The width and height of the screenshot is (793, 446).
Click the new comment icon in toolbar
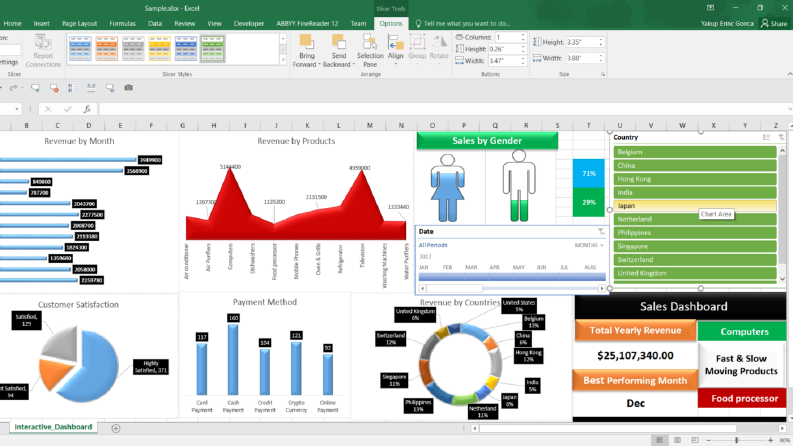[35, 88]
